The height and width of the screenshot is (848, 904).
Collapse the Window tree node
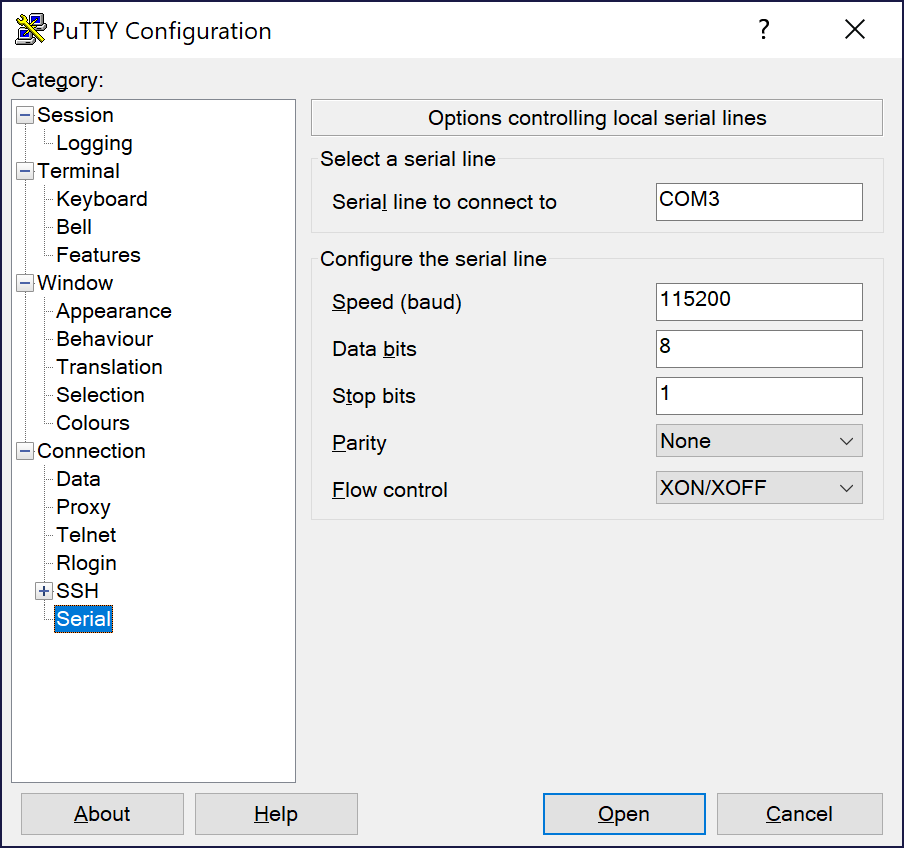pos(25,283)
